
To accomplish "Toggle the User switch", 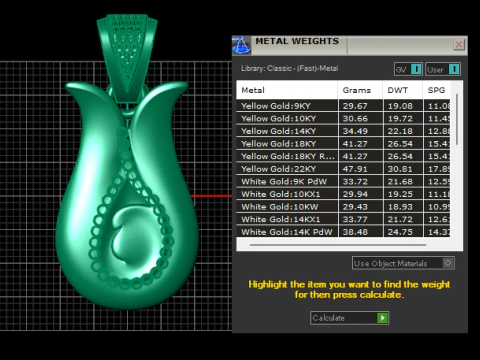I will pyautogui.click(x=443, y=69).
